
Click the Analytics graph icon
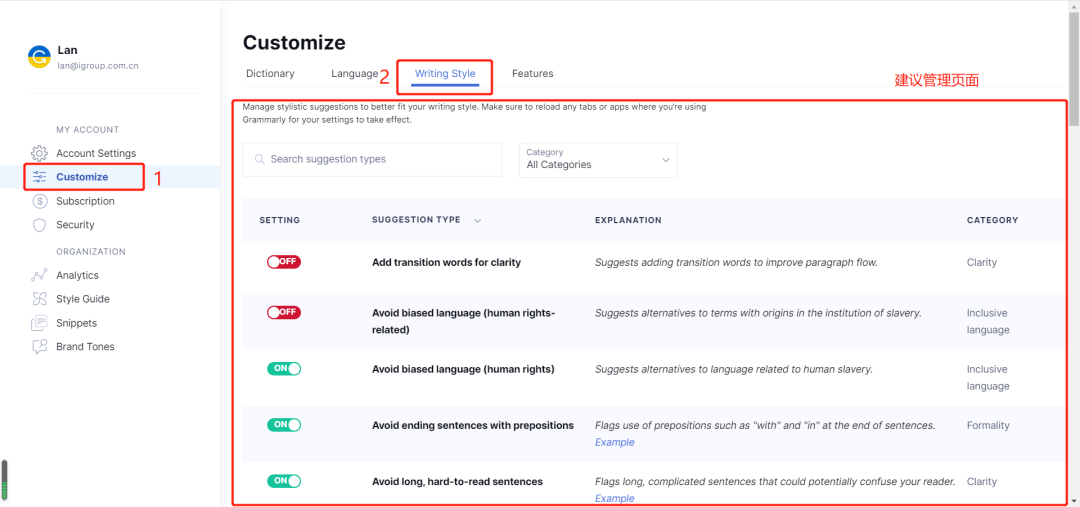pyautogui.click(x=39, y=275)
